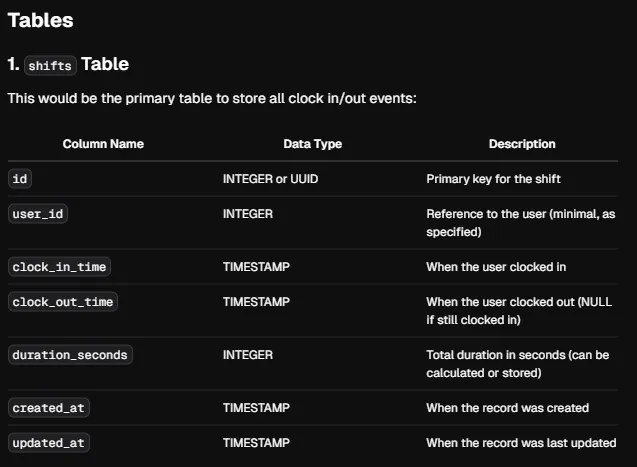This screenshot has width=637, height=467.
Task: Click 'Primary key for the shift' description
Action: tap(494, 179)
